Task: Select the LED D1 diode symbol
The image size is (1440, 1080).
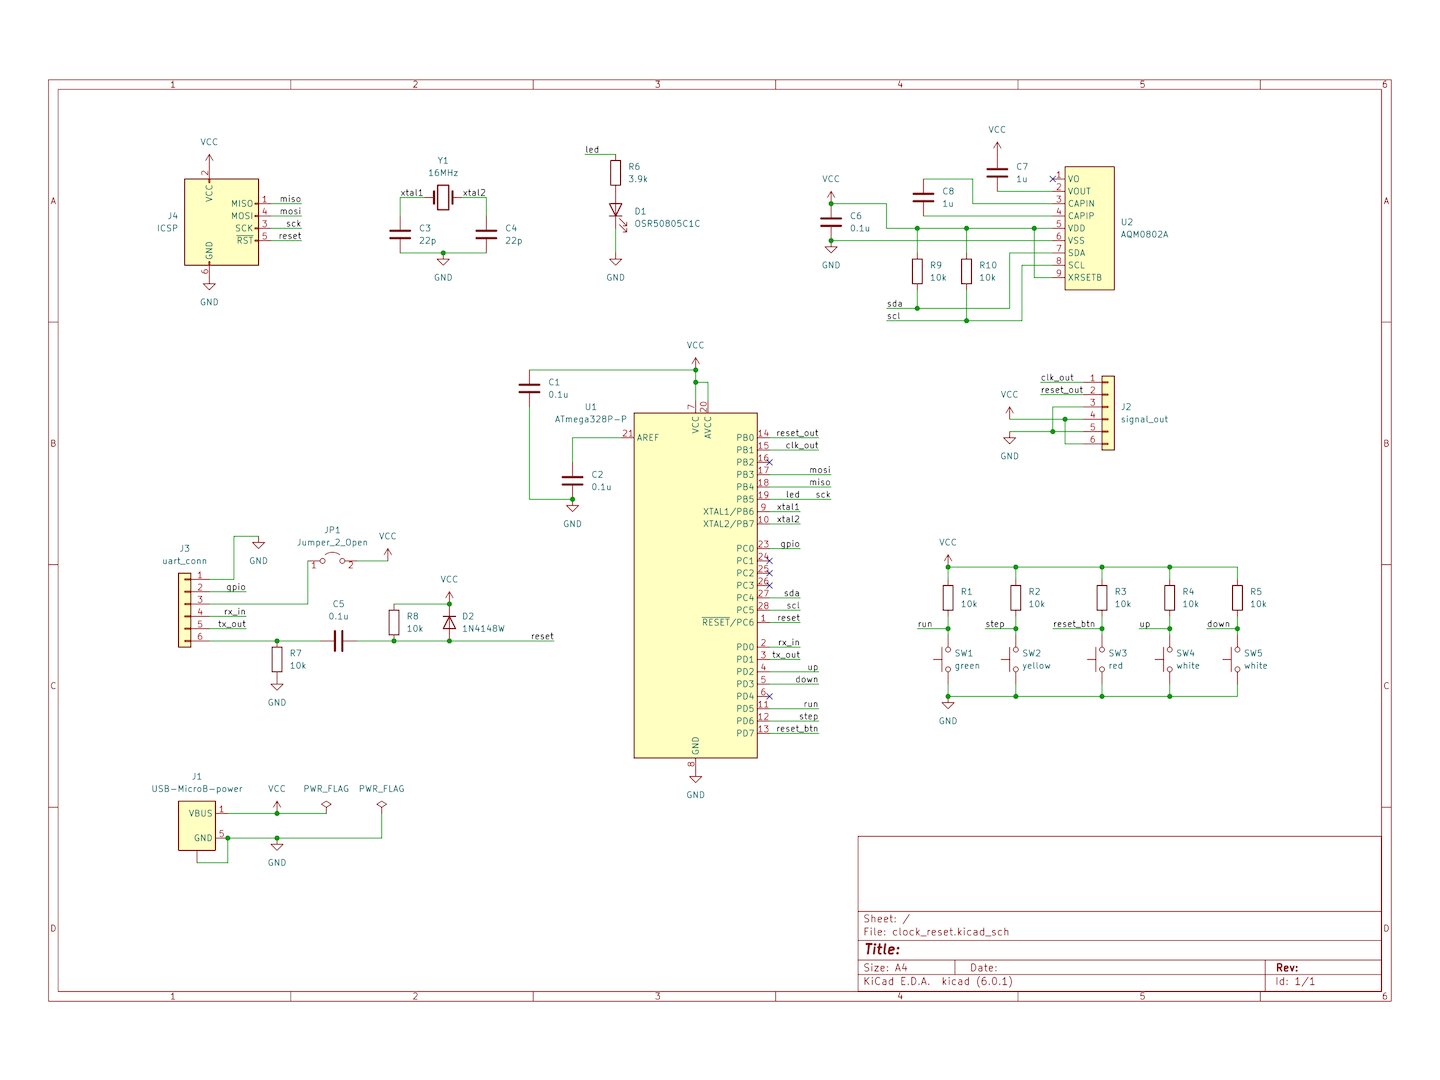Action: point(615,211)
